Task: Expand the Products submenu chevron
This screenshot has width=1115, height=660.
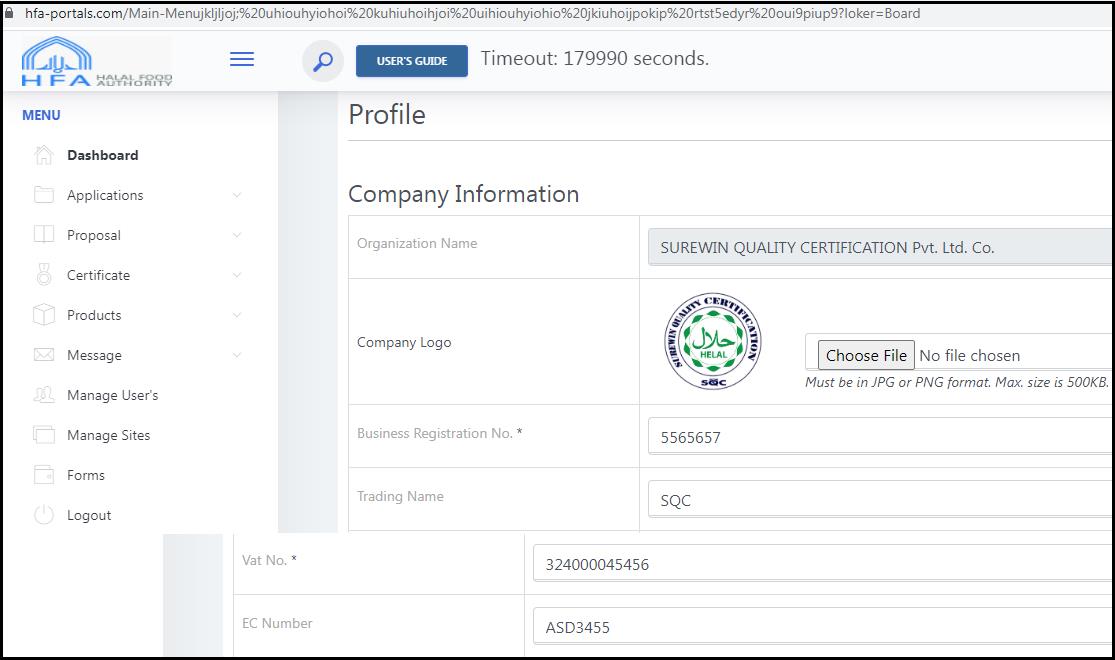Action: tap(237, 315)
